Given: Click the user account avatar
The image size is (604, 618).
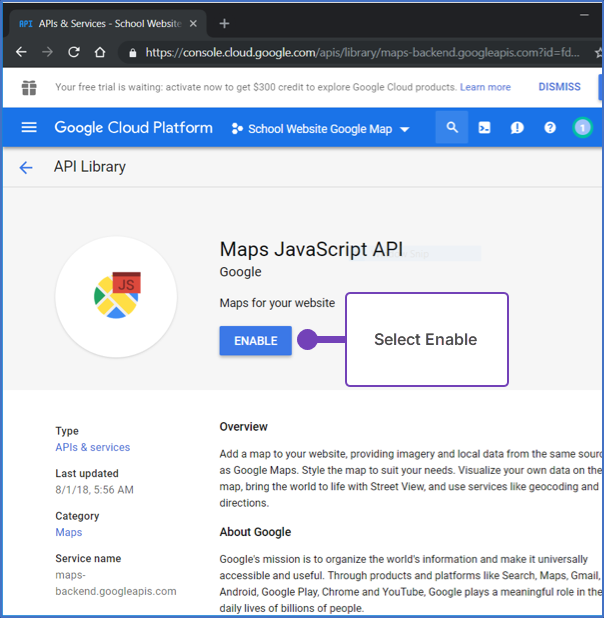Looking at the screenshot, I should coord(582,128).
